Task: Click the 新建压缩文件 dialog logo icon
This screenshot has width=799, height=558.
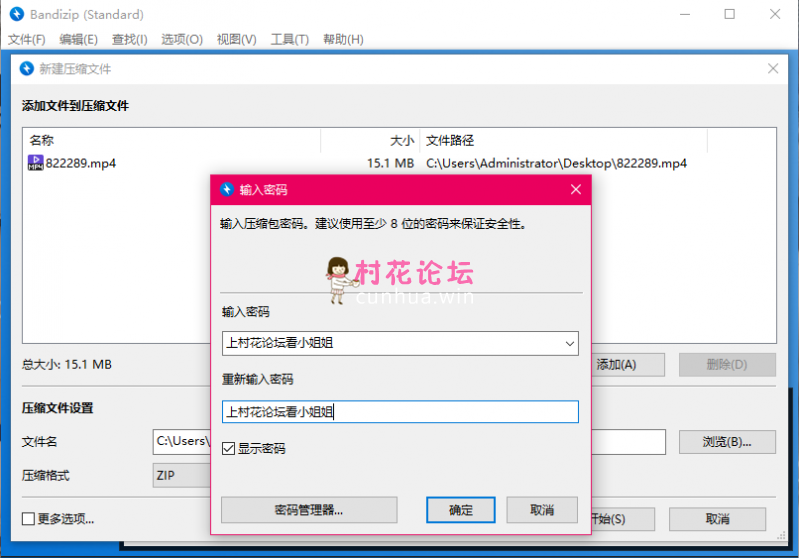Action: coord(26,68)
